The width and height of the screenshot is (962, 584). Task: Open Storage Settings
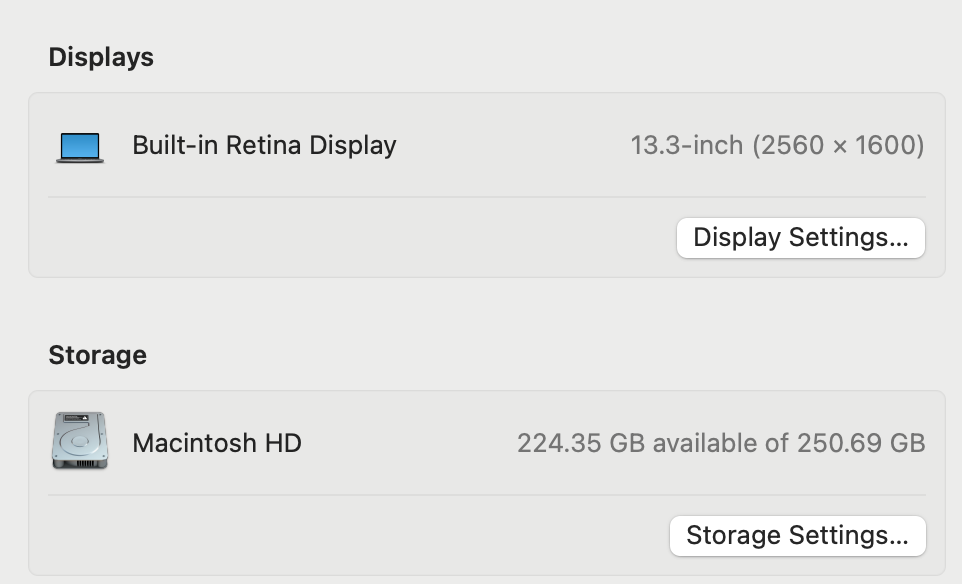click(x=798, y=535)
